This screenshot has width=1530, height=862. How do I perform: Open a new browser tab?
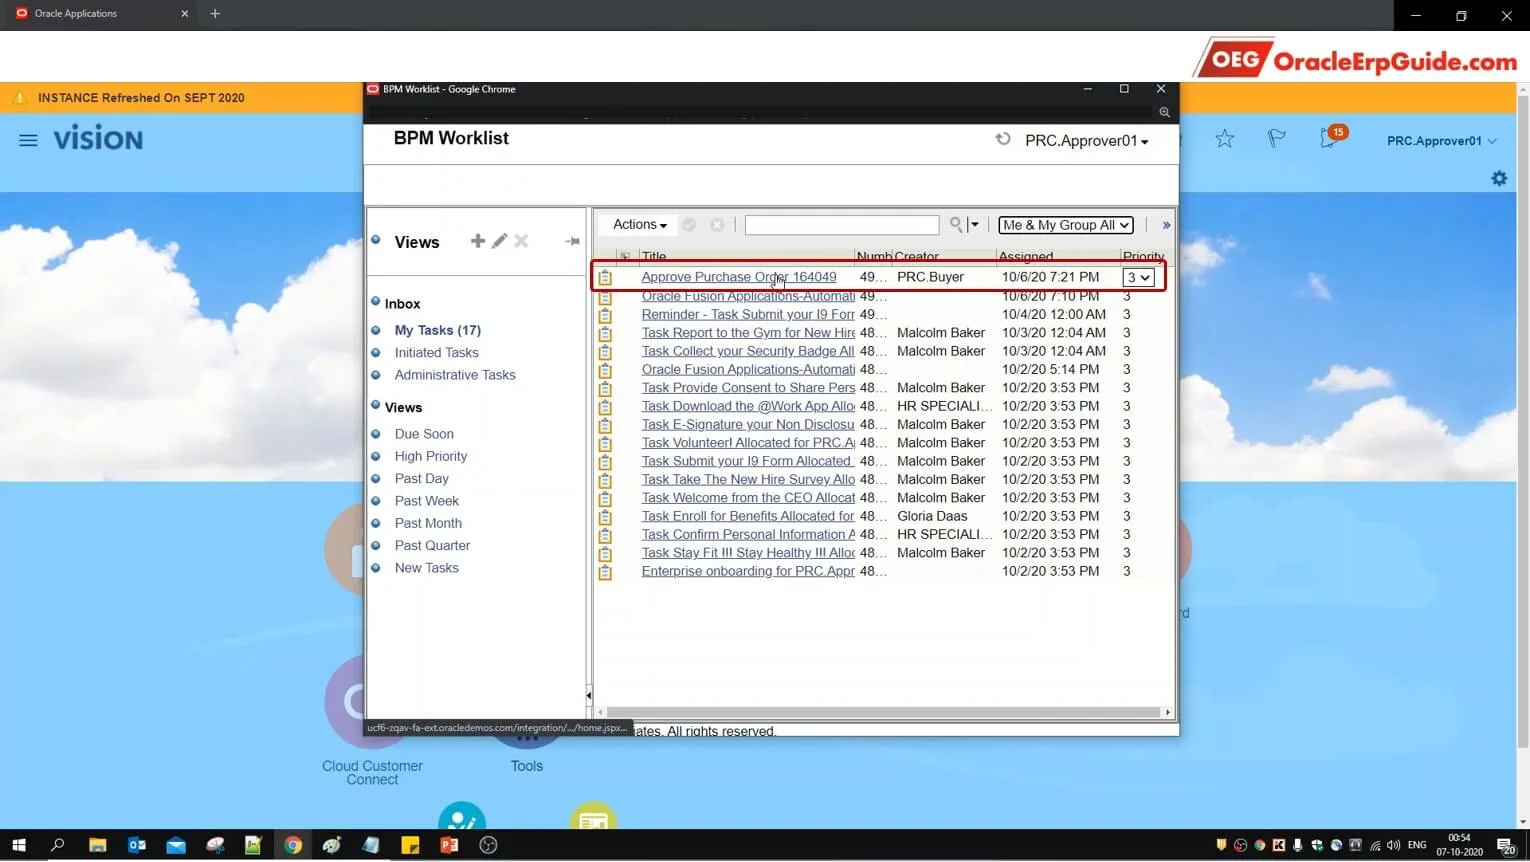(x=215, y=14)
